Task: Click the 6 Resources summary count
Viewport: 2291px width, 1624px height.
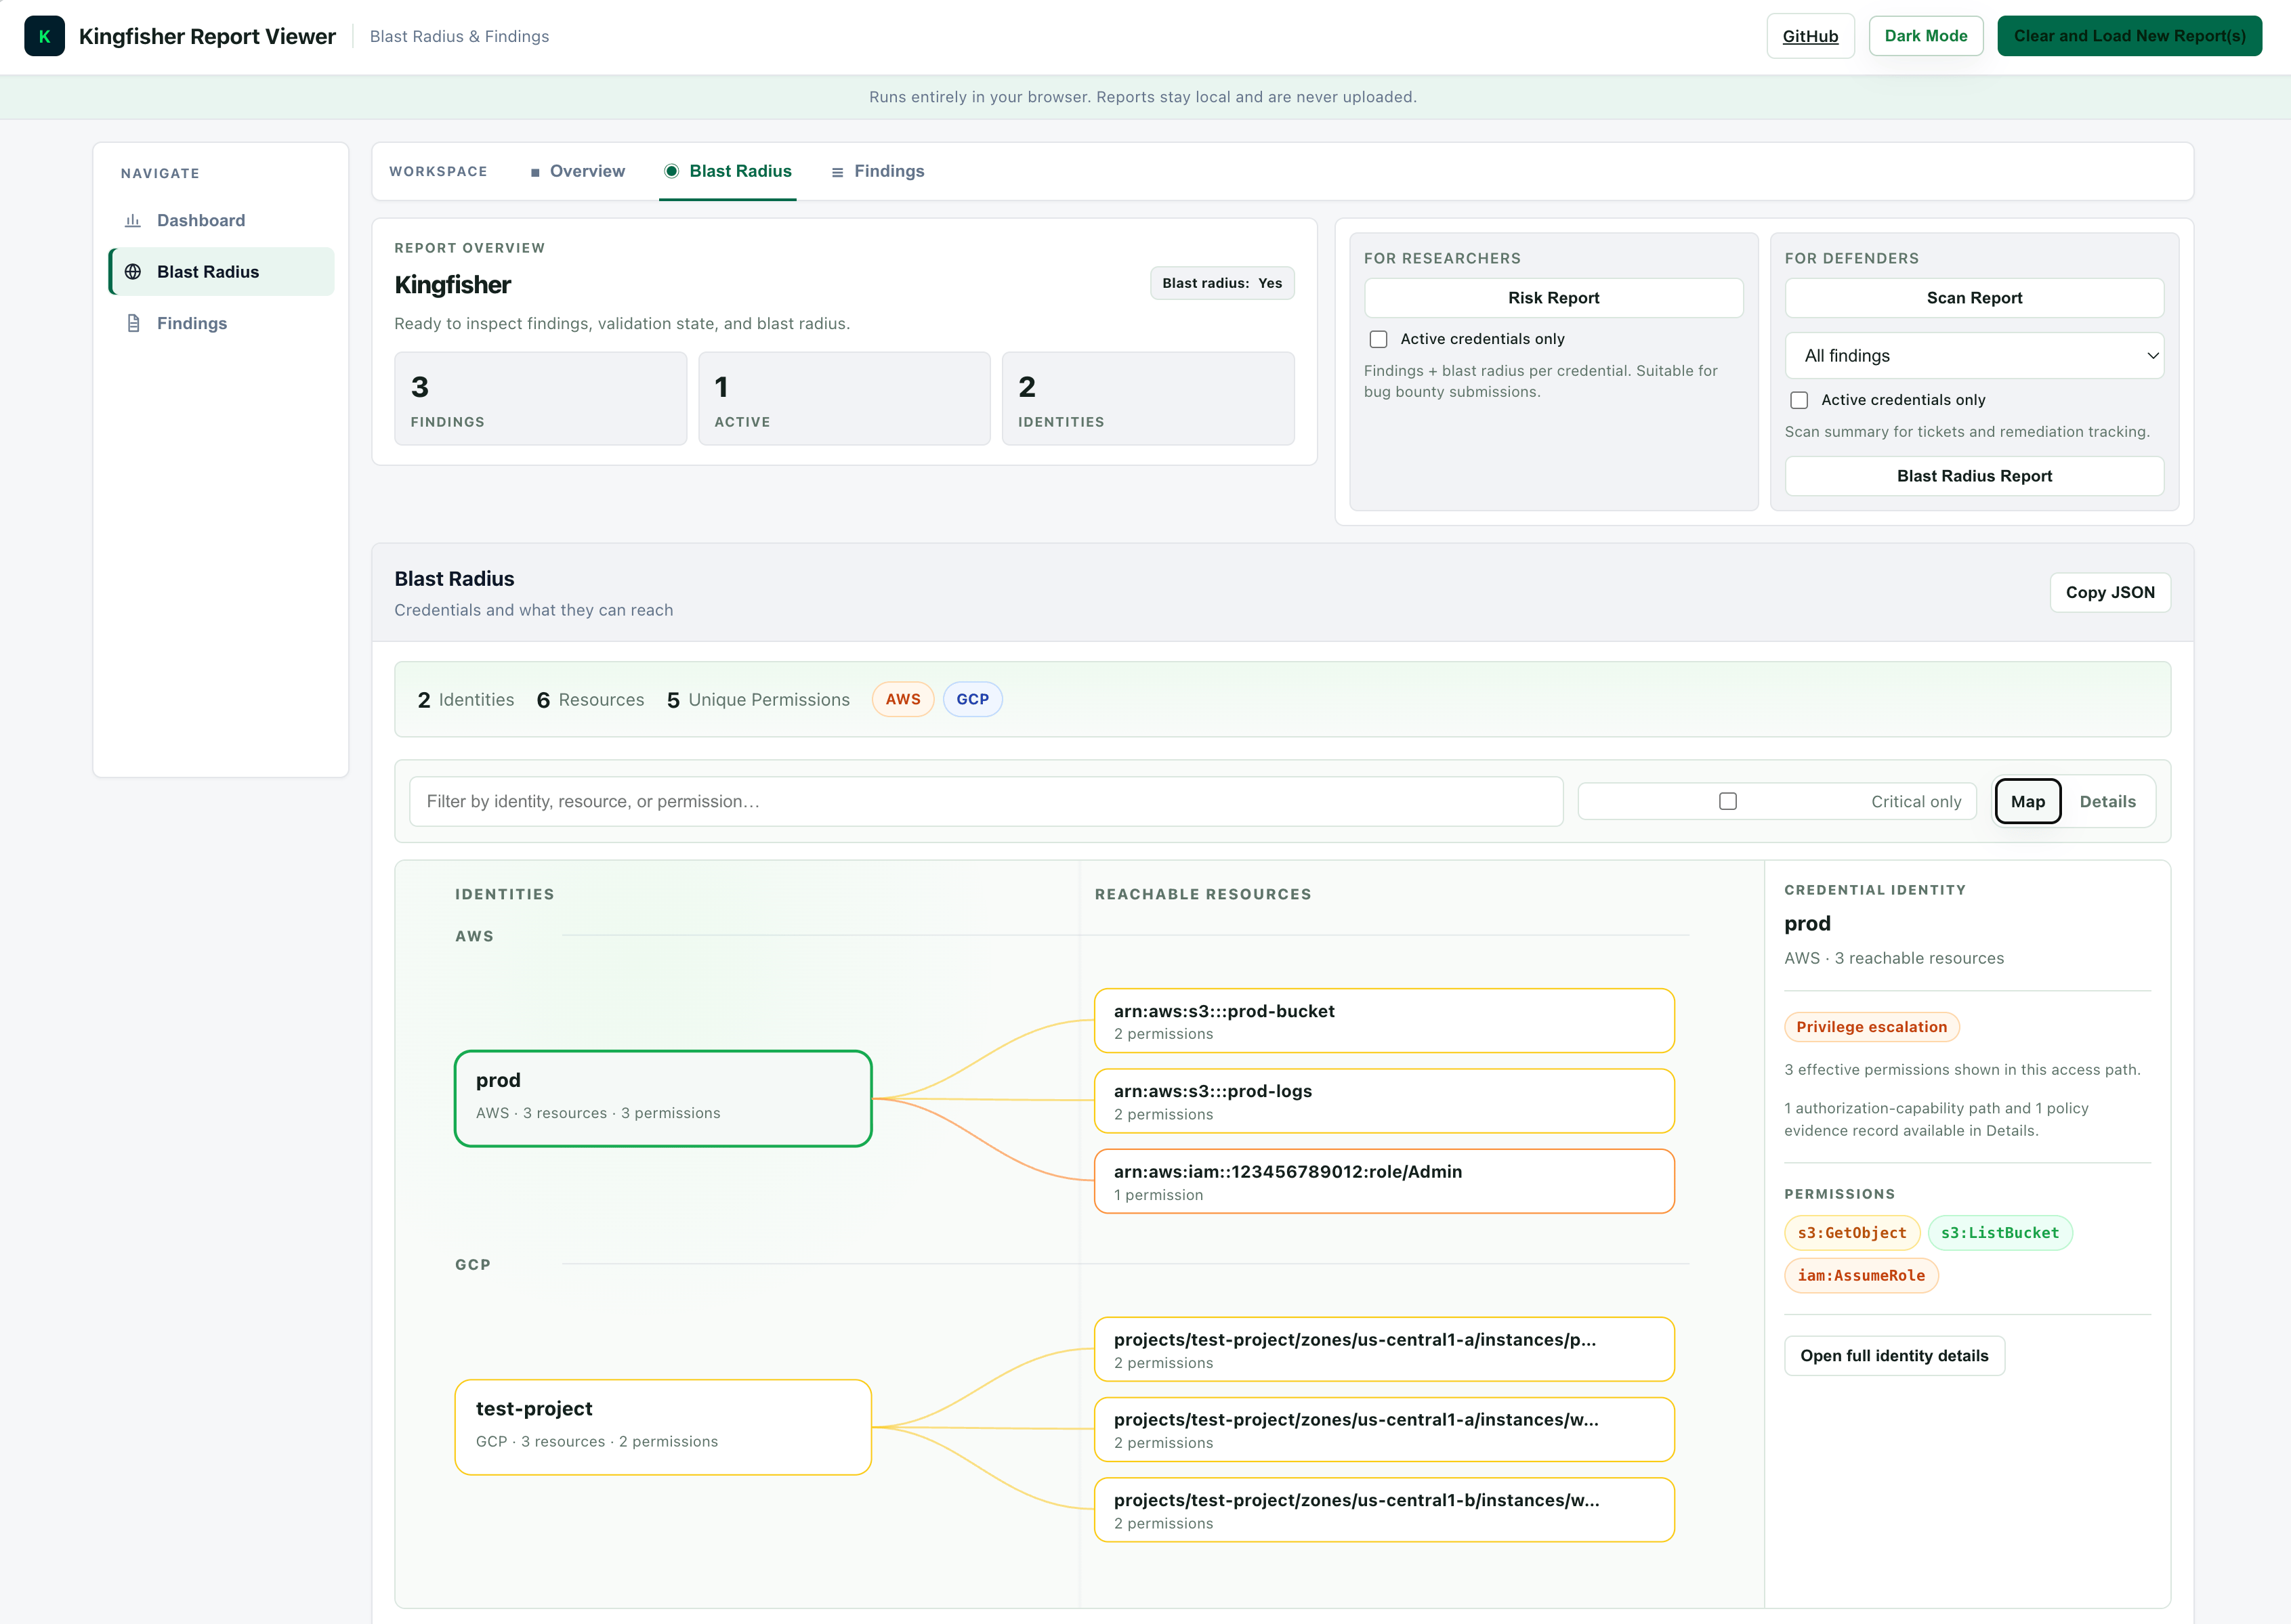Action: pos(590,700)
